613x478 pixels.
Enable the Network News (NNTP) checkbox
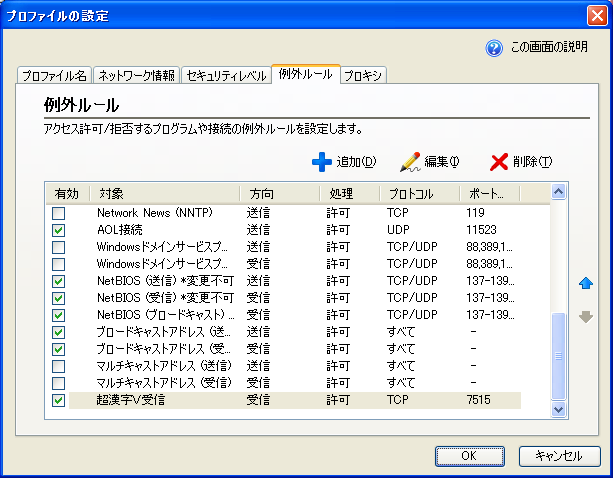coord(59,213)
